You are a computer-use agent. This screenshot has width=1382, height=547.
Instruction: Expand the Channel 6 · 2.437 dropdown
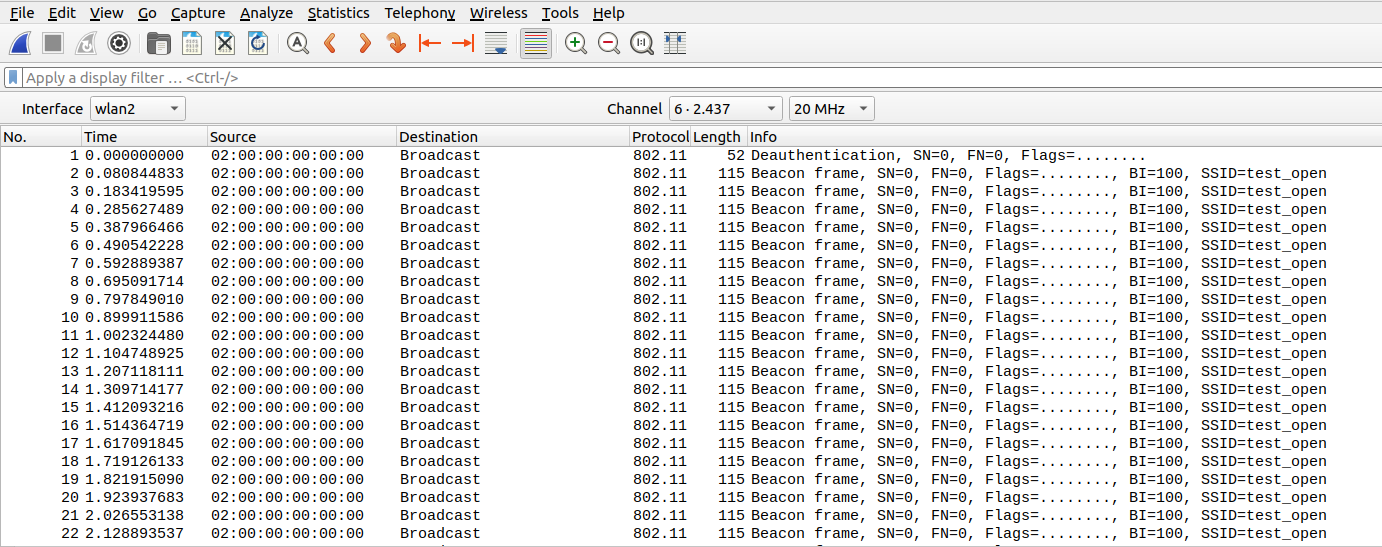[x=726, y=109]
